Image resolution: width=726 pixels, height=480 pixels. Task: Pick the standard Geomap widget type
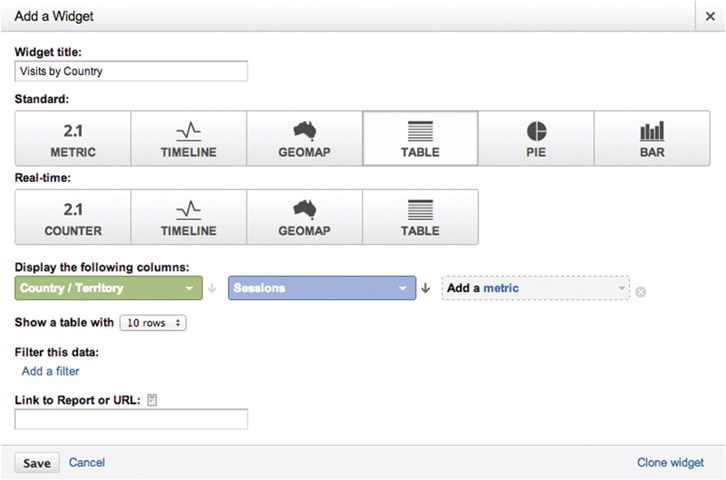coord(304,138)
